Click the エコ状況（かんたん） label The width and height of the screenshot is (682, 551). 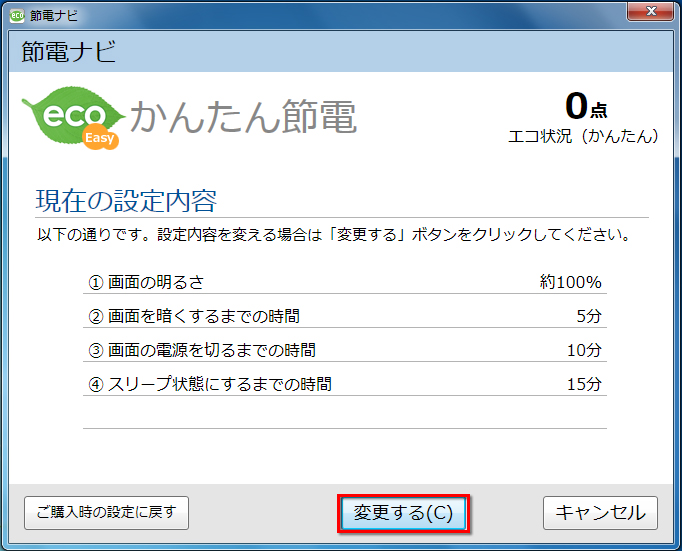[x=583, y=136]
